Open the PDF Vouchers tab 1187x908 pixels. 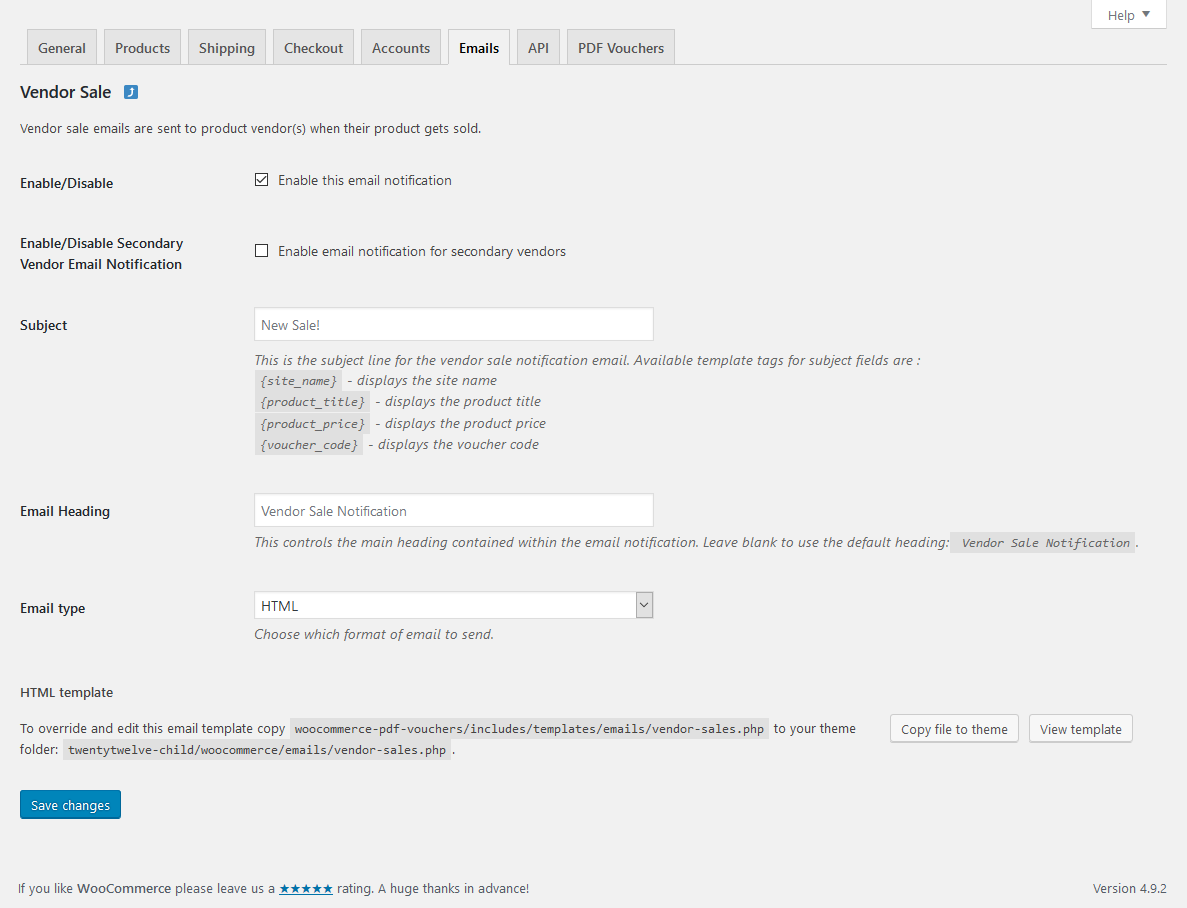tap(621, 48)
